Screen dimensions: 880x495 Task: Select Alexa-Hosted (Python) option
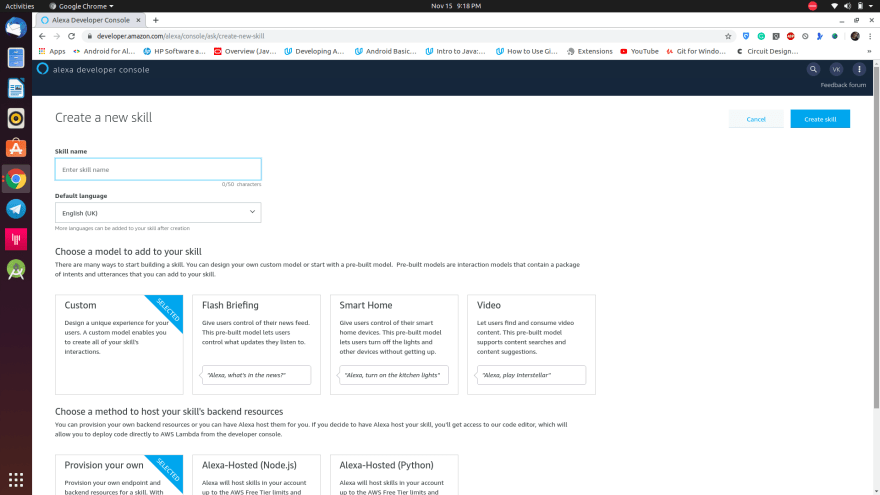point(394,475)
